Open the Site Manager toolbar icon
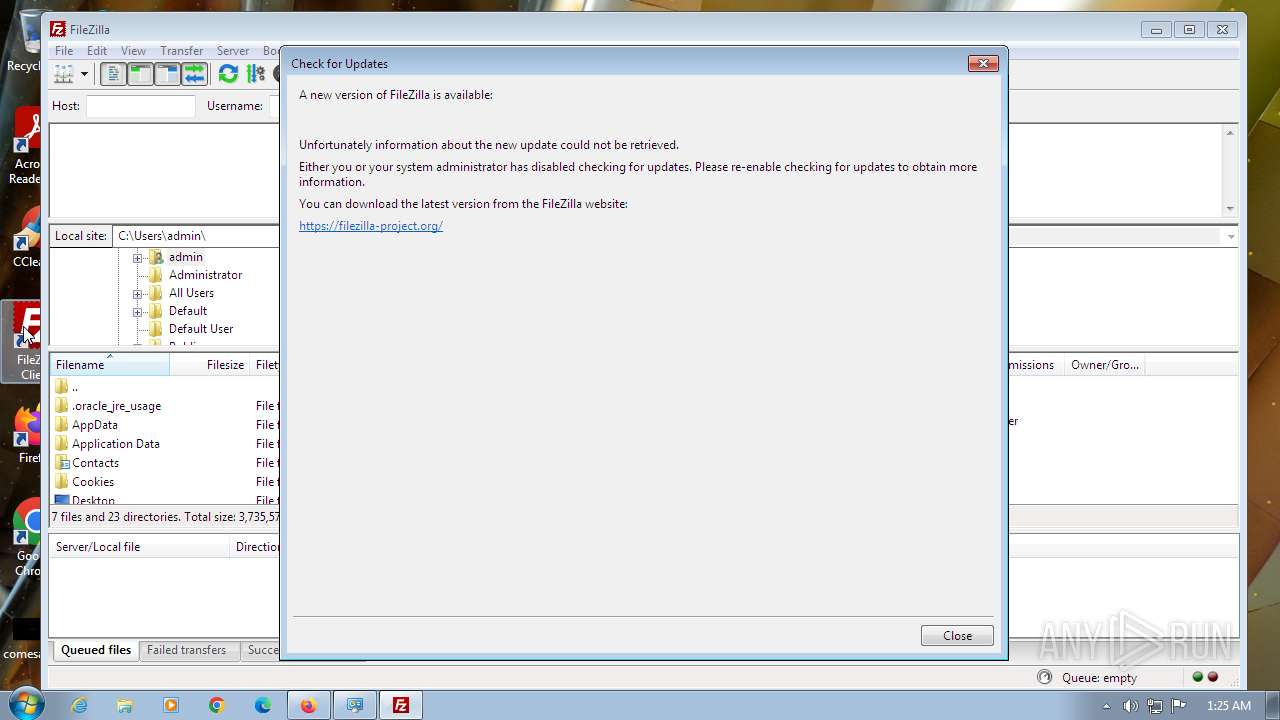The width and height of the screenshot is (1280, 720). click(x=65, y=74)
